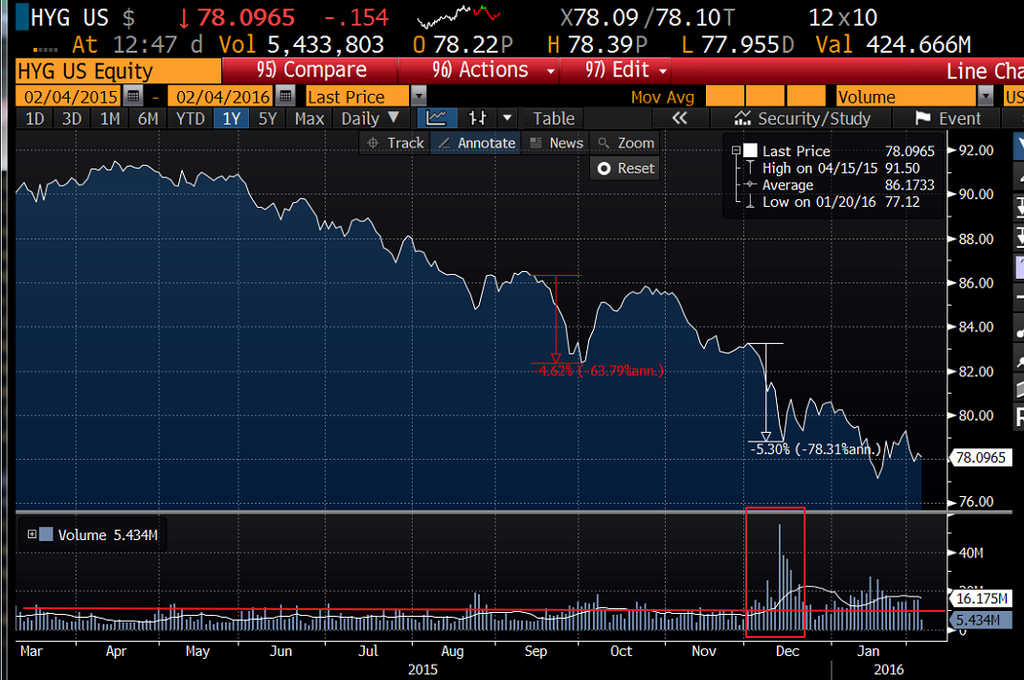The width and height of the screenshot is (1024, 680).
Task: Select the 1M period
Action: pos(110,118)
